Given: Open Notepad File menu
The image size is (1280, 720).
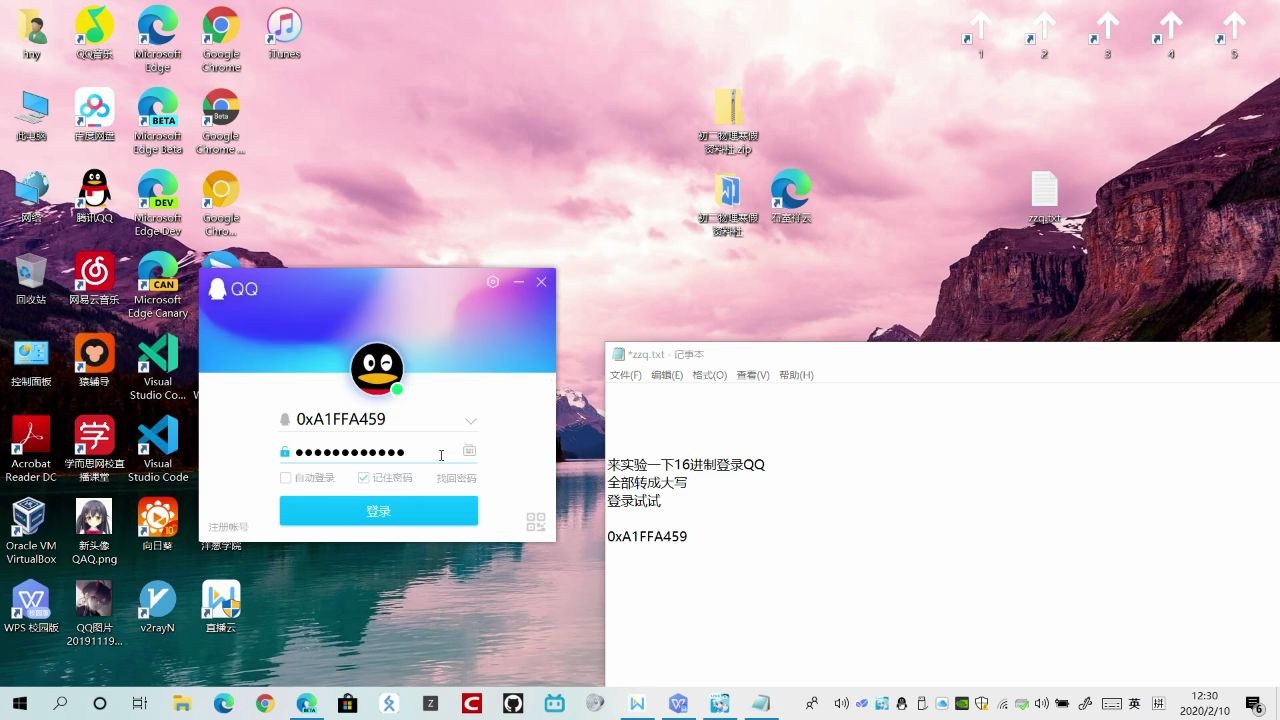Looking at the screenshot, I should click(x=626, y=375).
